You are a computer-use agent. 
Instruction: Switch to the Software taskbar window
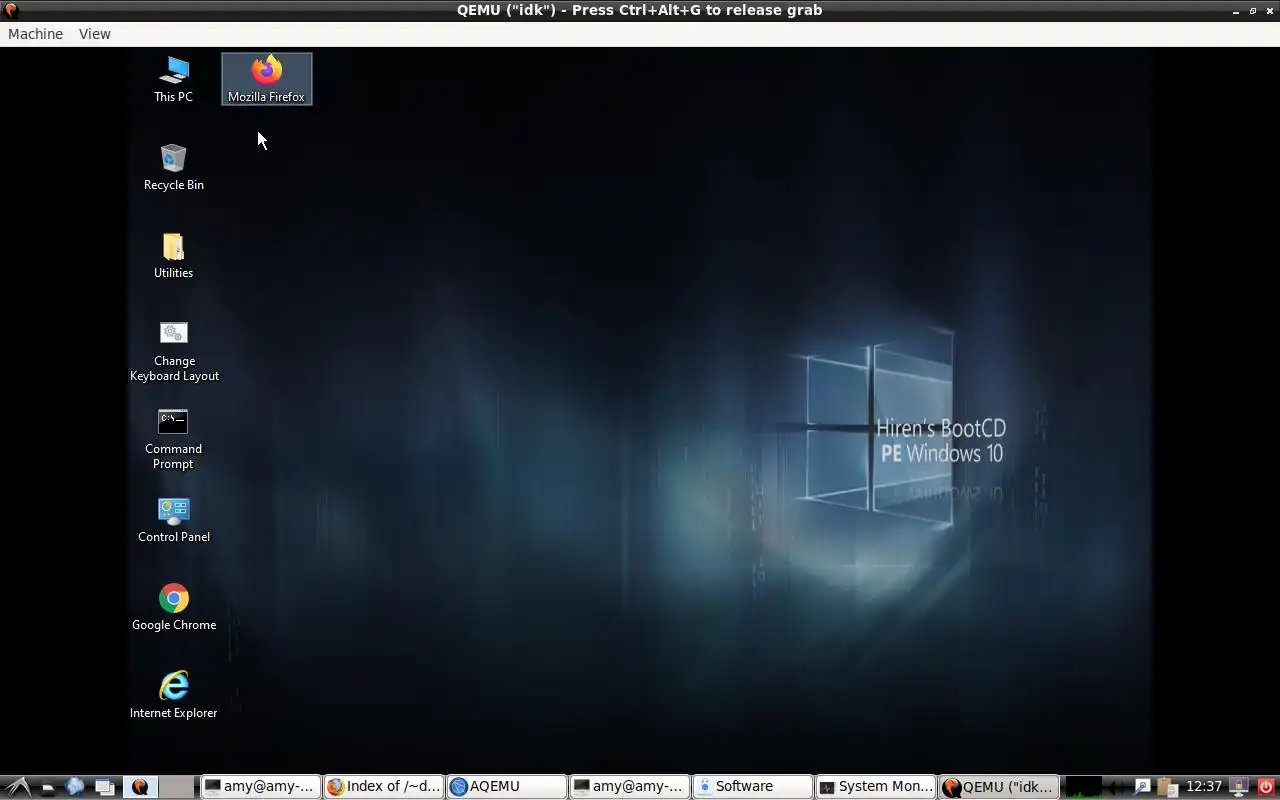[752, 787]
